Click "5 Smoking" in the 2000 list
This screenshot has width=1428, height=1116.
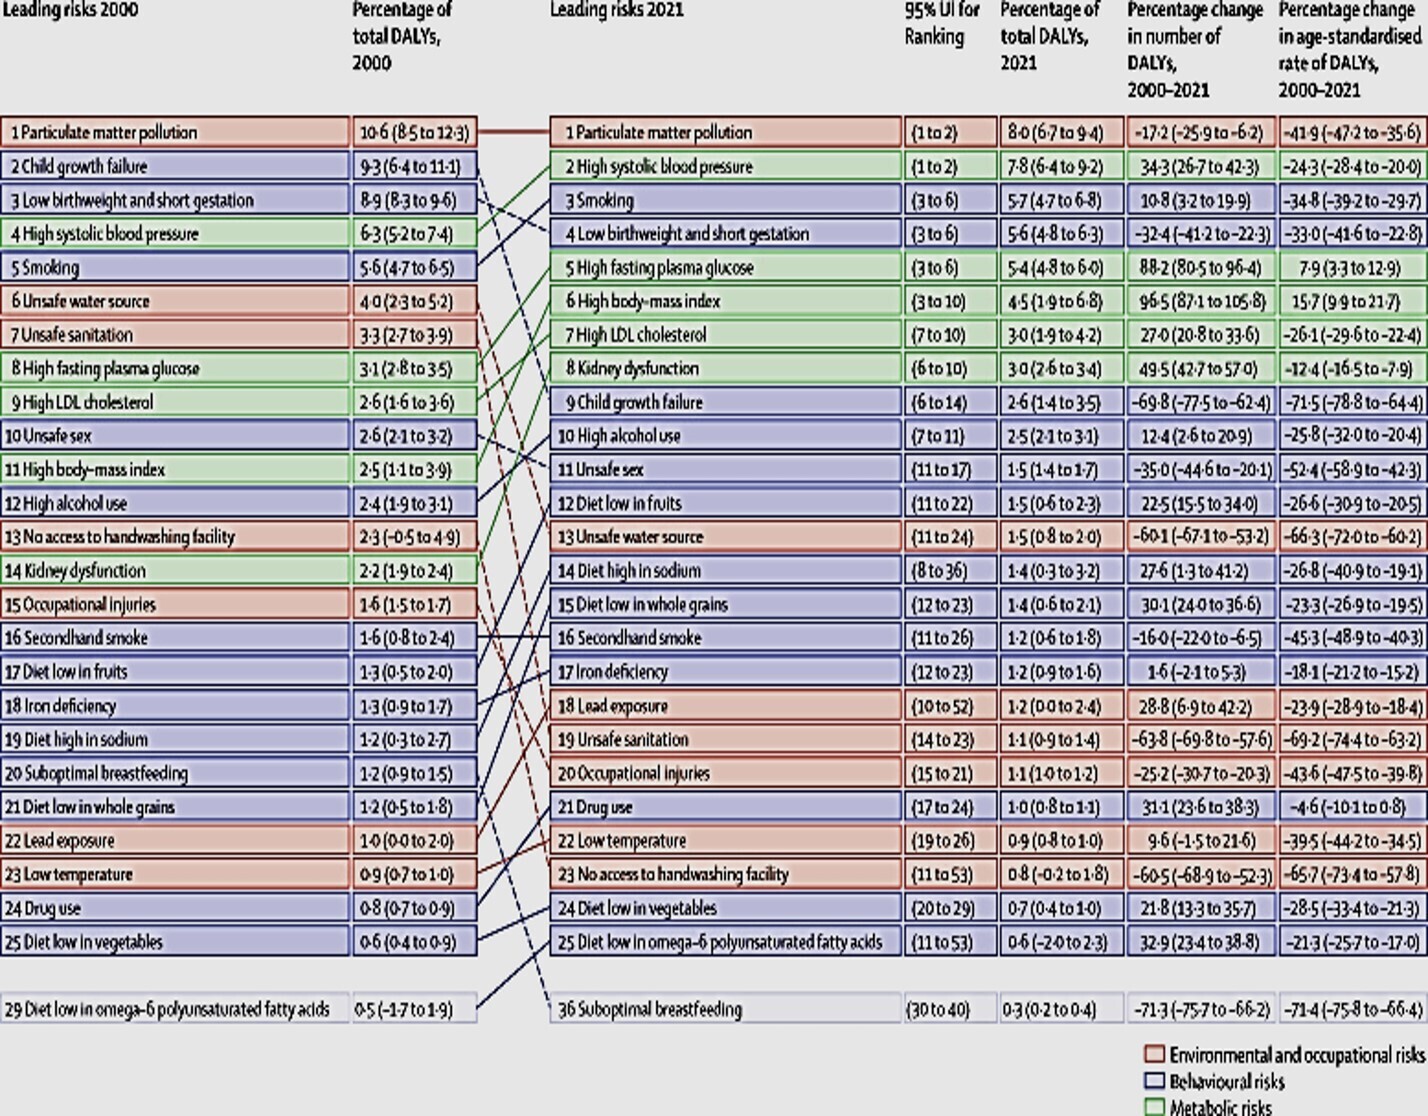pyautogui.click(x=175, y=267)
